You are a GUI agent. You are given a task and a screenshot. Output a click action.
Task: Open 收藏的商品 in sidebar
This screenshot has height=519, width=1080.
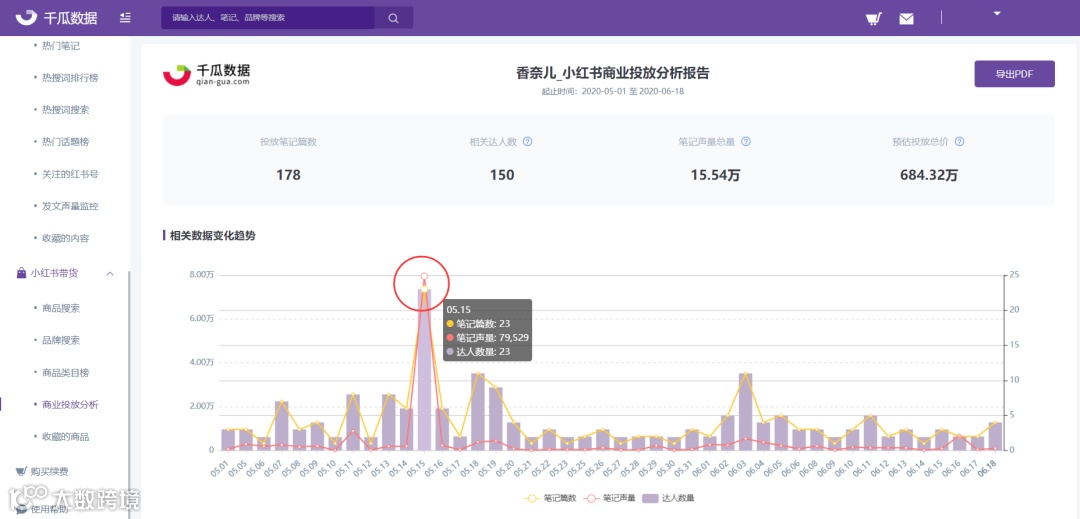[x=65, y=436]
